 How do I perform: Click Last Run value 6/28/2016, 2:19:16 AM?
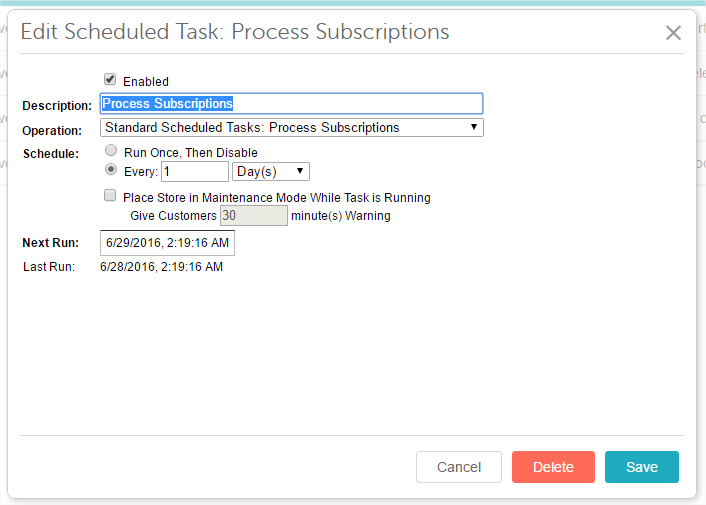[x=161, y=267]
